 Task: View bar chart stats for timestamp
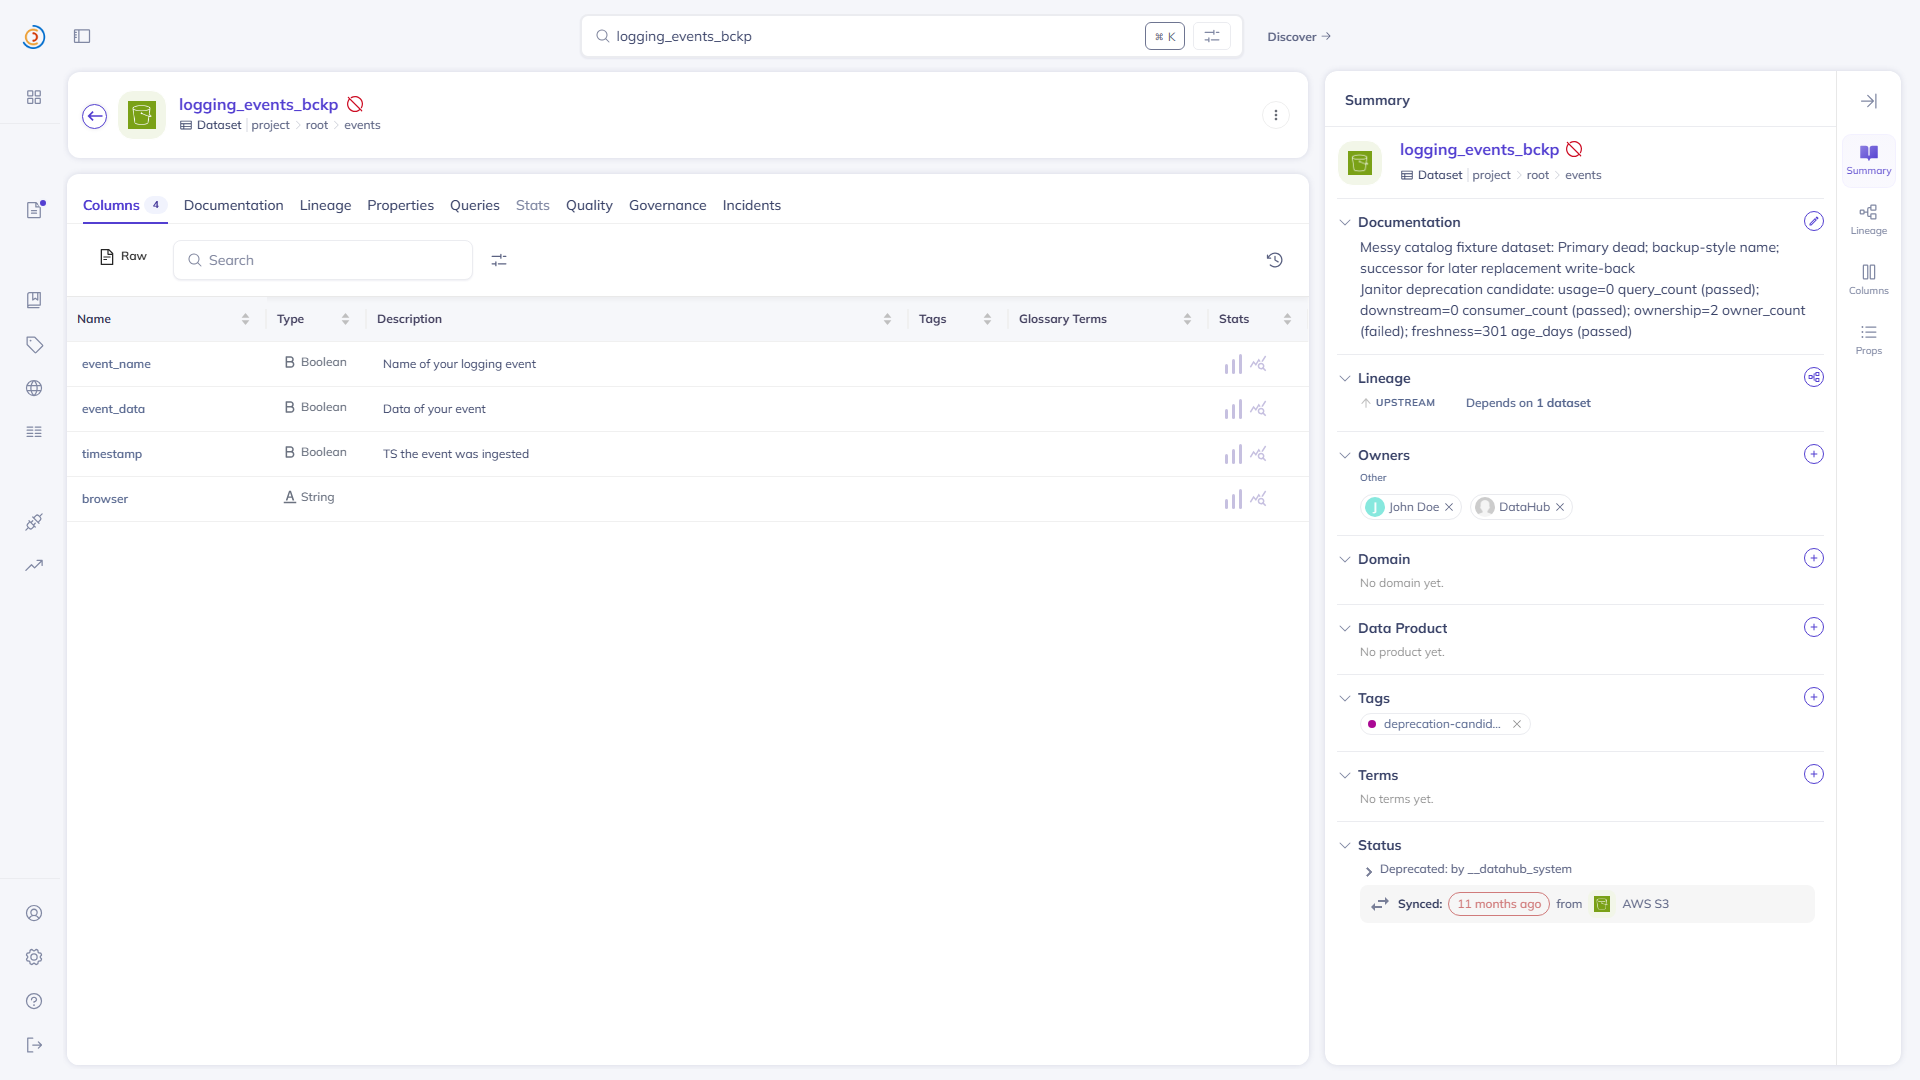(x=1233, y=454)
